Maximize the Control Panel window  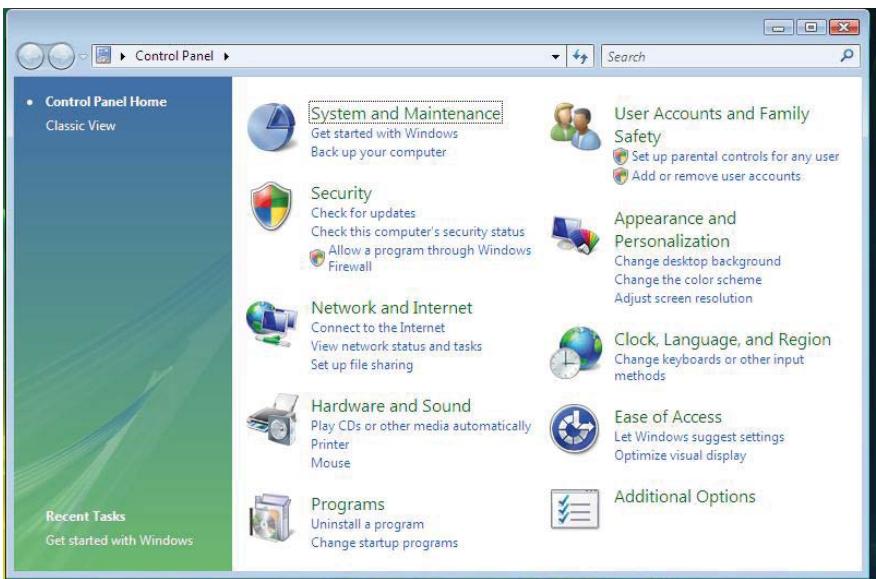[x=811, y=27]
